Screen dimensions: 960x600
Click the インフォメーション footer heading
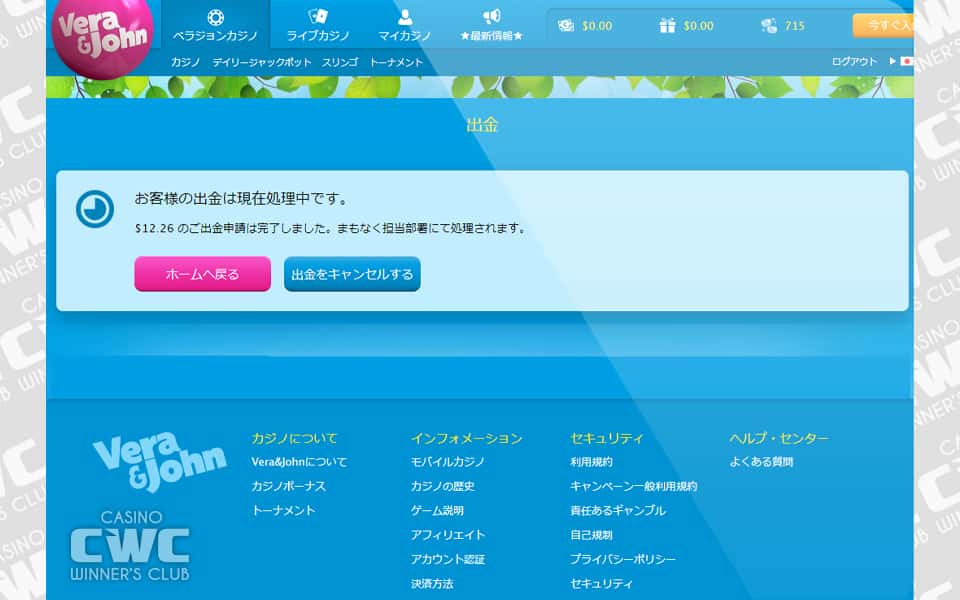(x=467, y=438)
